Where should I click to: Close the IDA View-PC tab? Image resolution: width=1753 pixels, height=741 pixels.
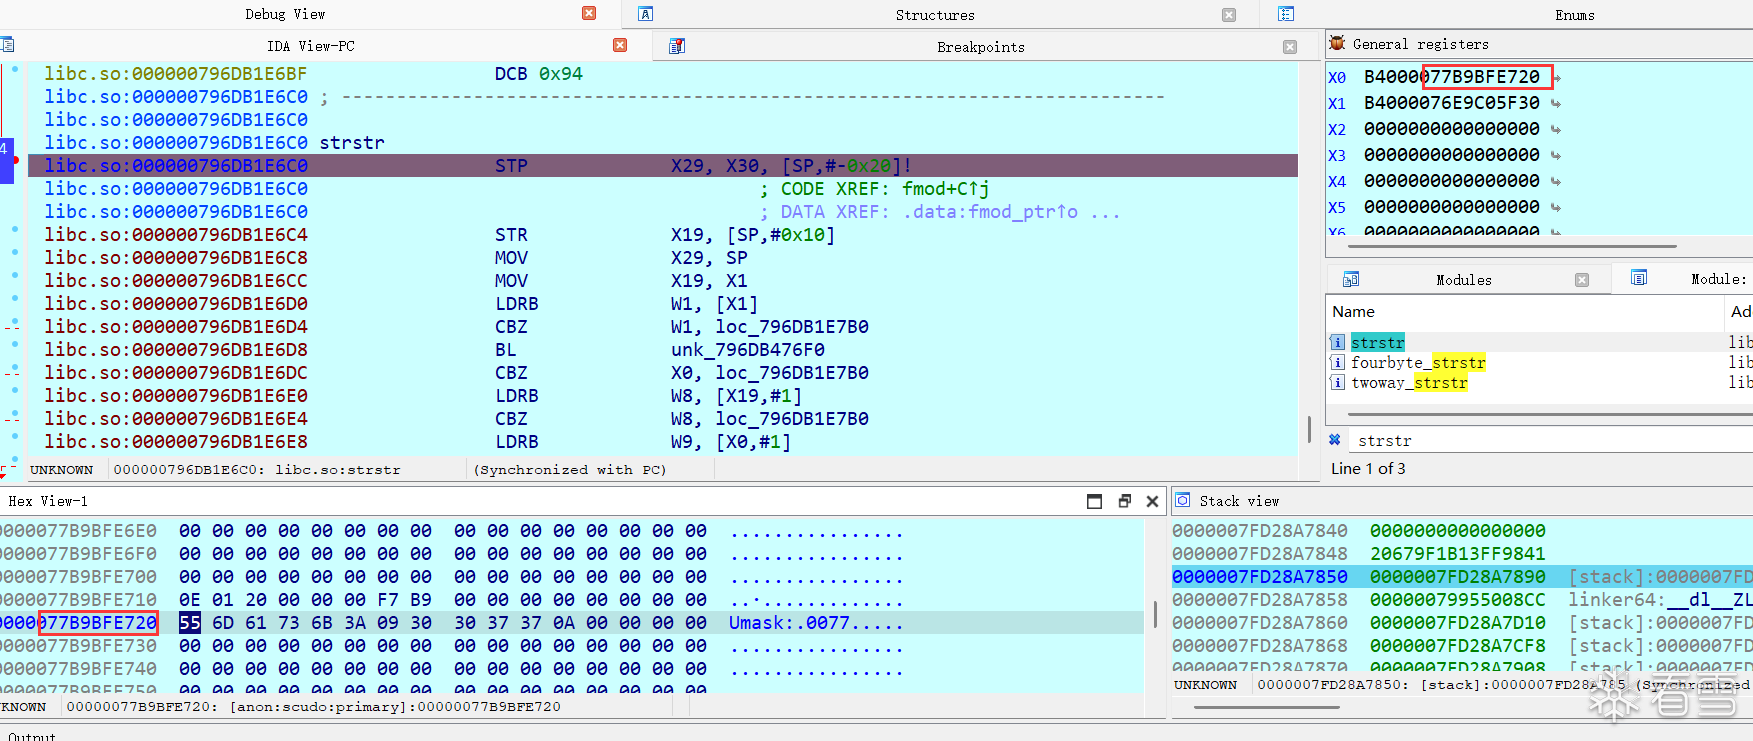(620, 45)
